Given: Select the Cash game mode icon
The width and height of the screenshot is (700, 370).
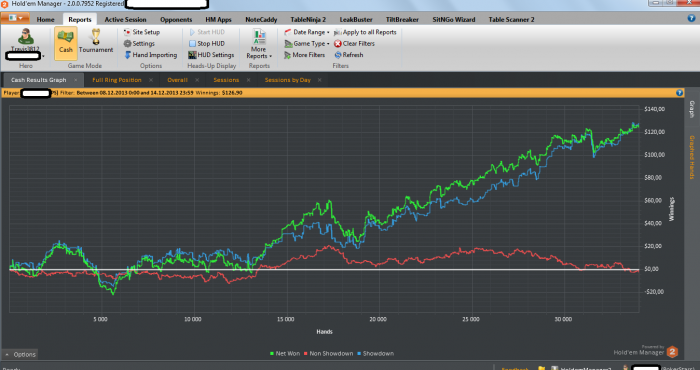Looking at the screenshot, I should (66, 43).
